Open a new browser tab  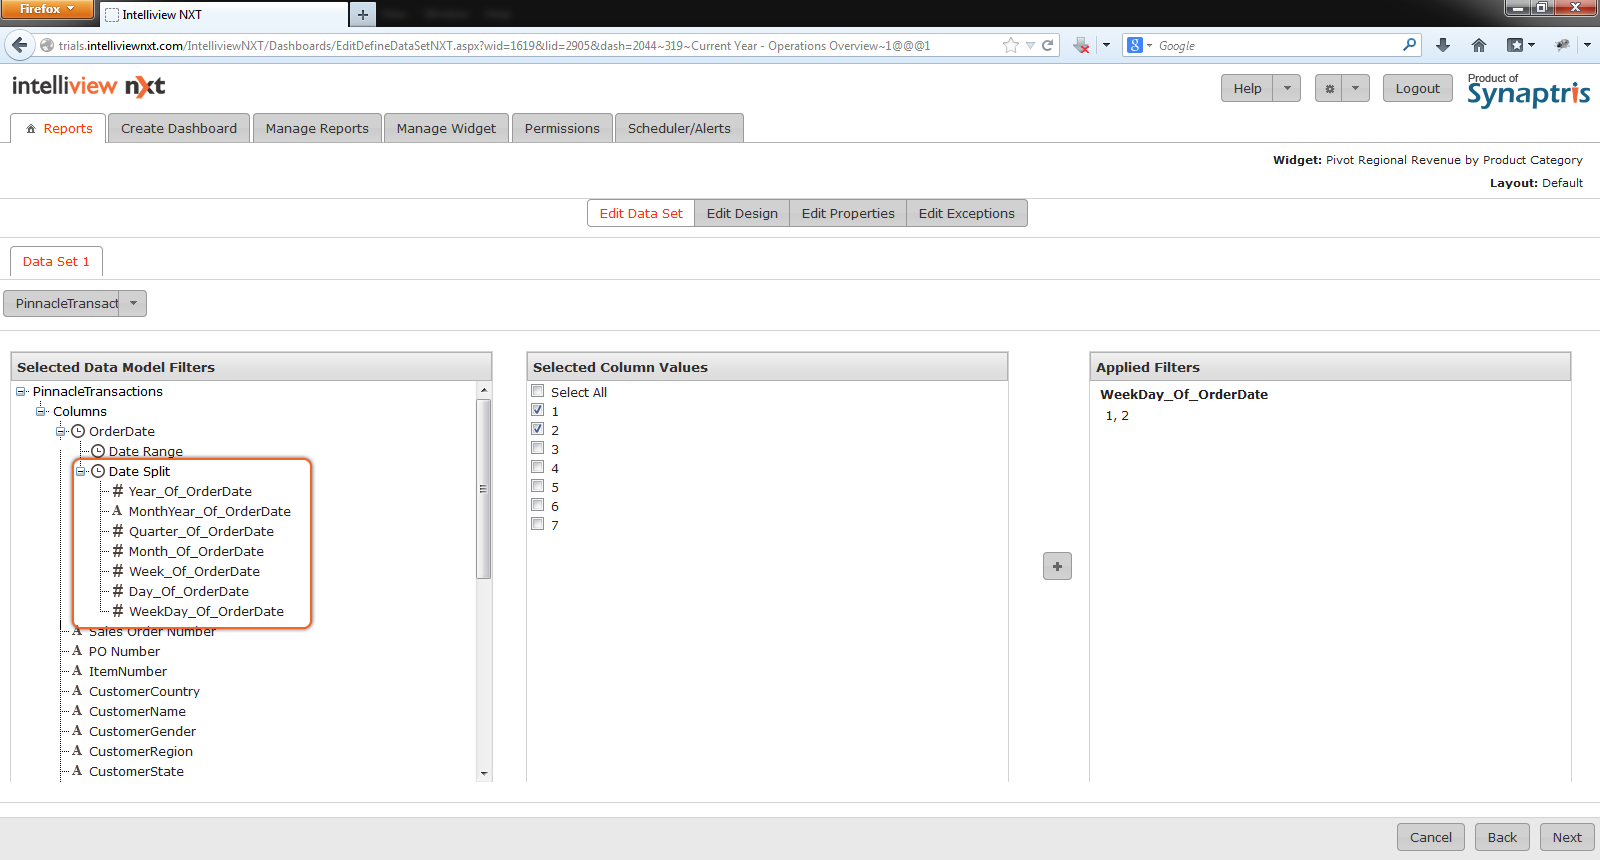point(363,14)
